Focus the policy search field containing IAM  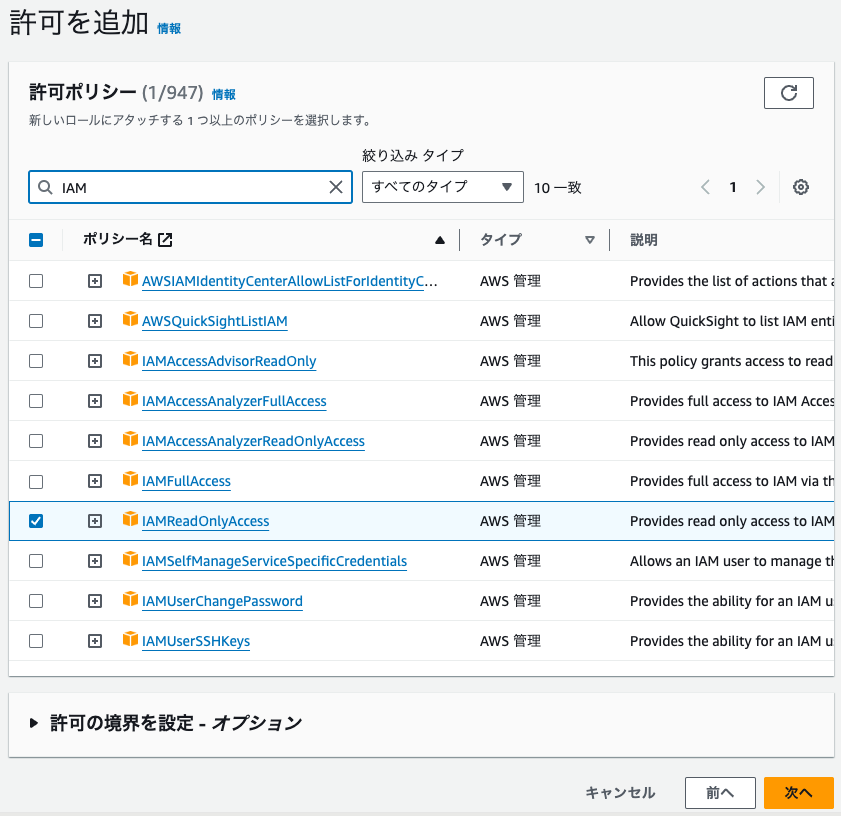click(190, 187)
